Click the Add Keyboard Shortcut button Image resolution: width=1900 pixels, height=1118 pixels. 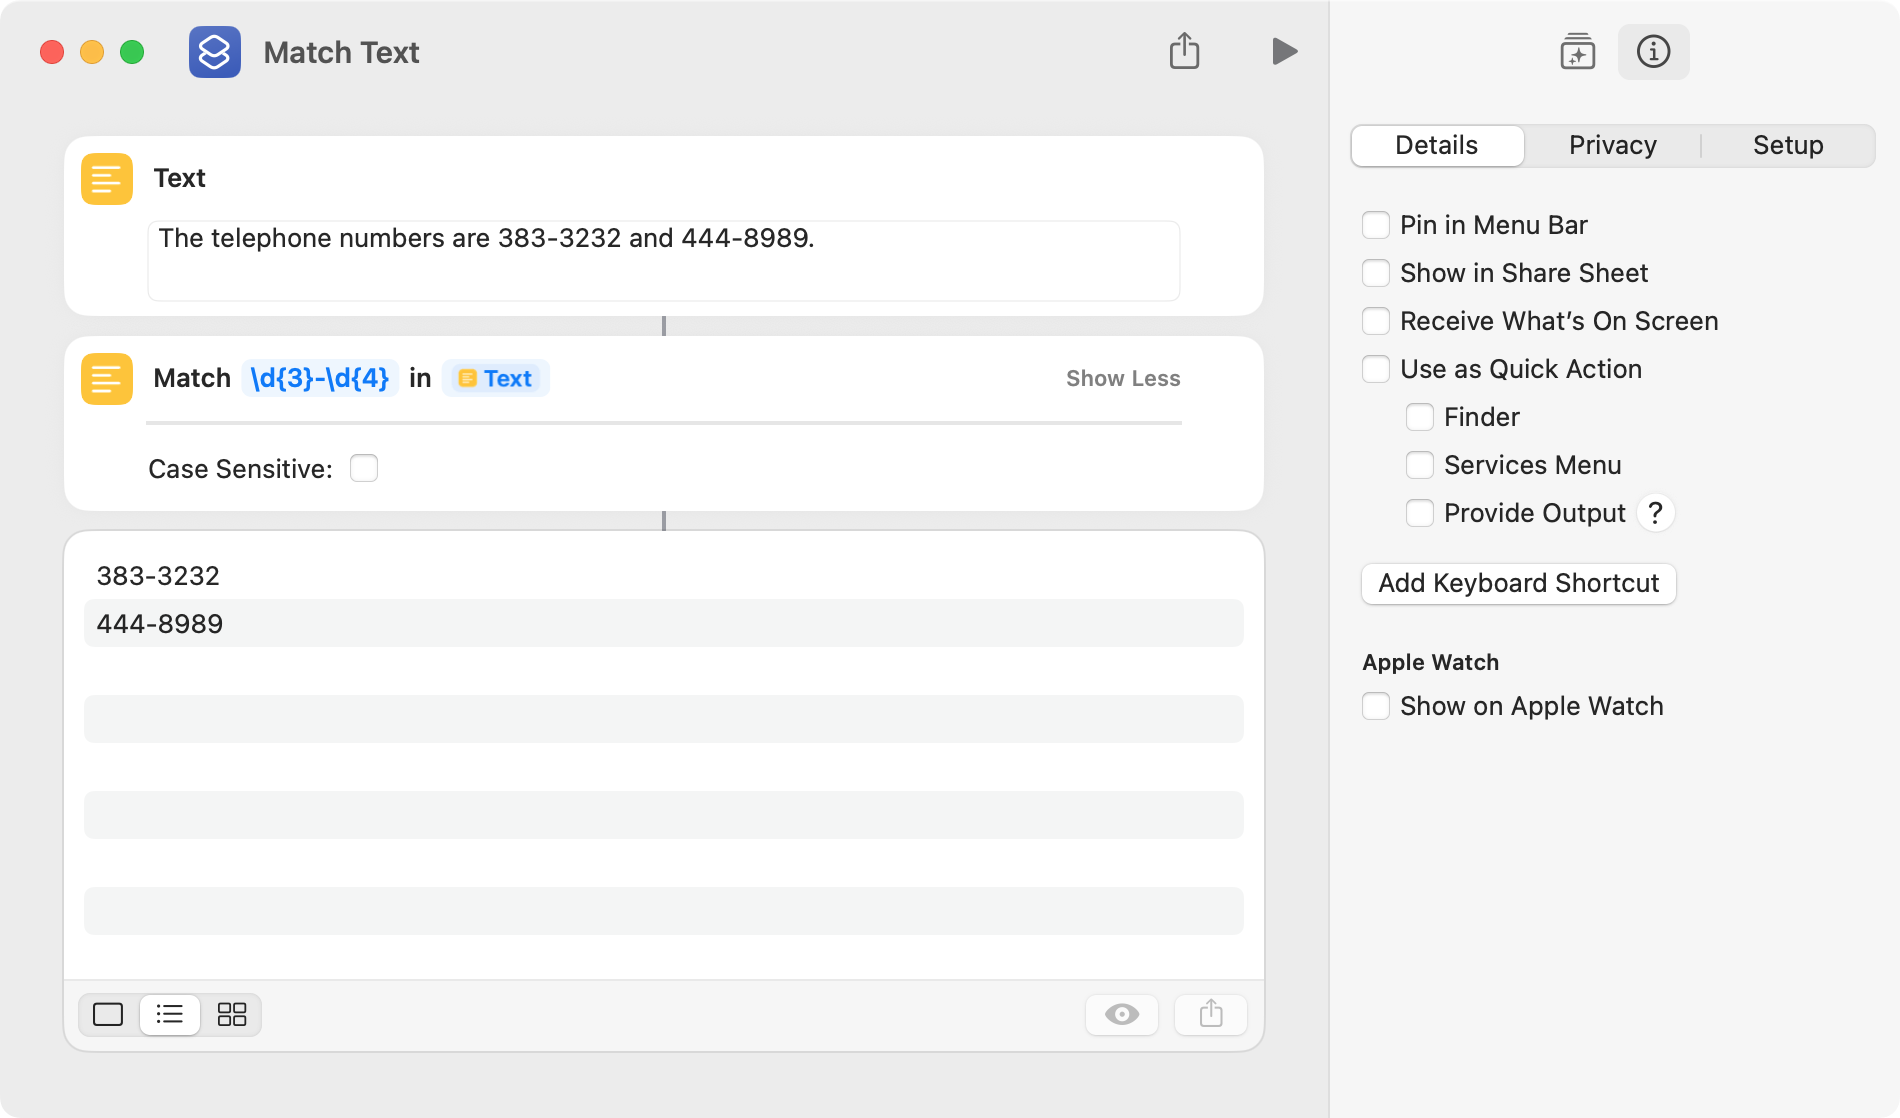[x=1518, y=583]
